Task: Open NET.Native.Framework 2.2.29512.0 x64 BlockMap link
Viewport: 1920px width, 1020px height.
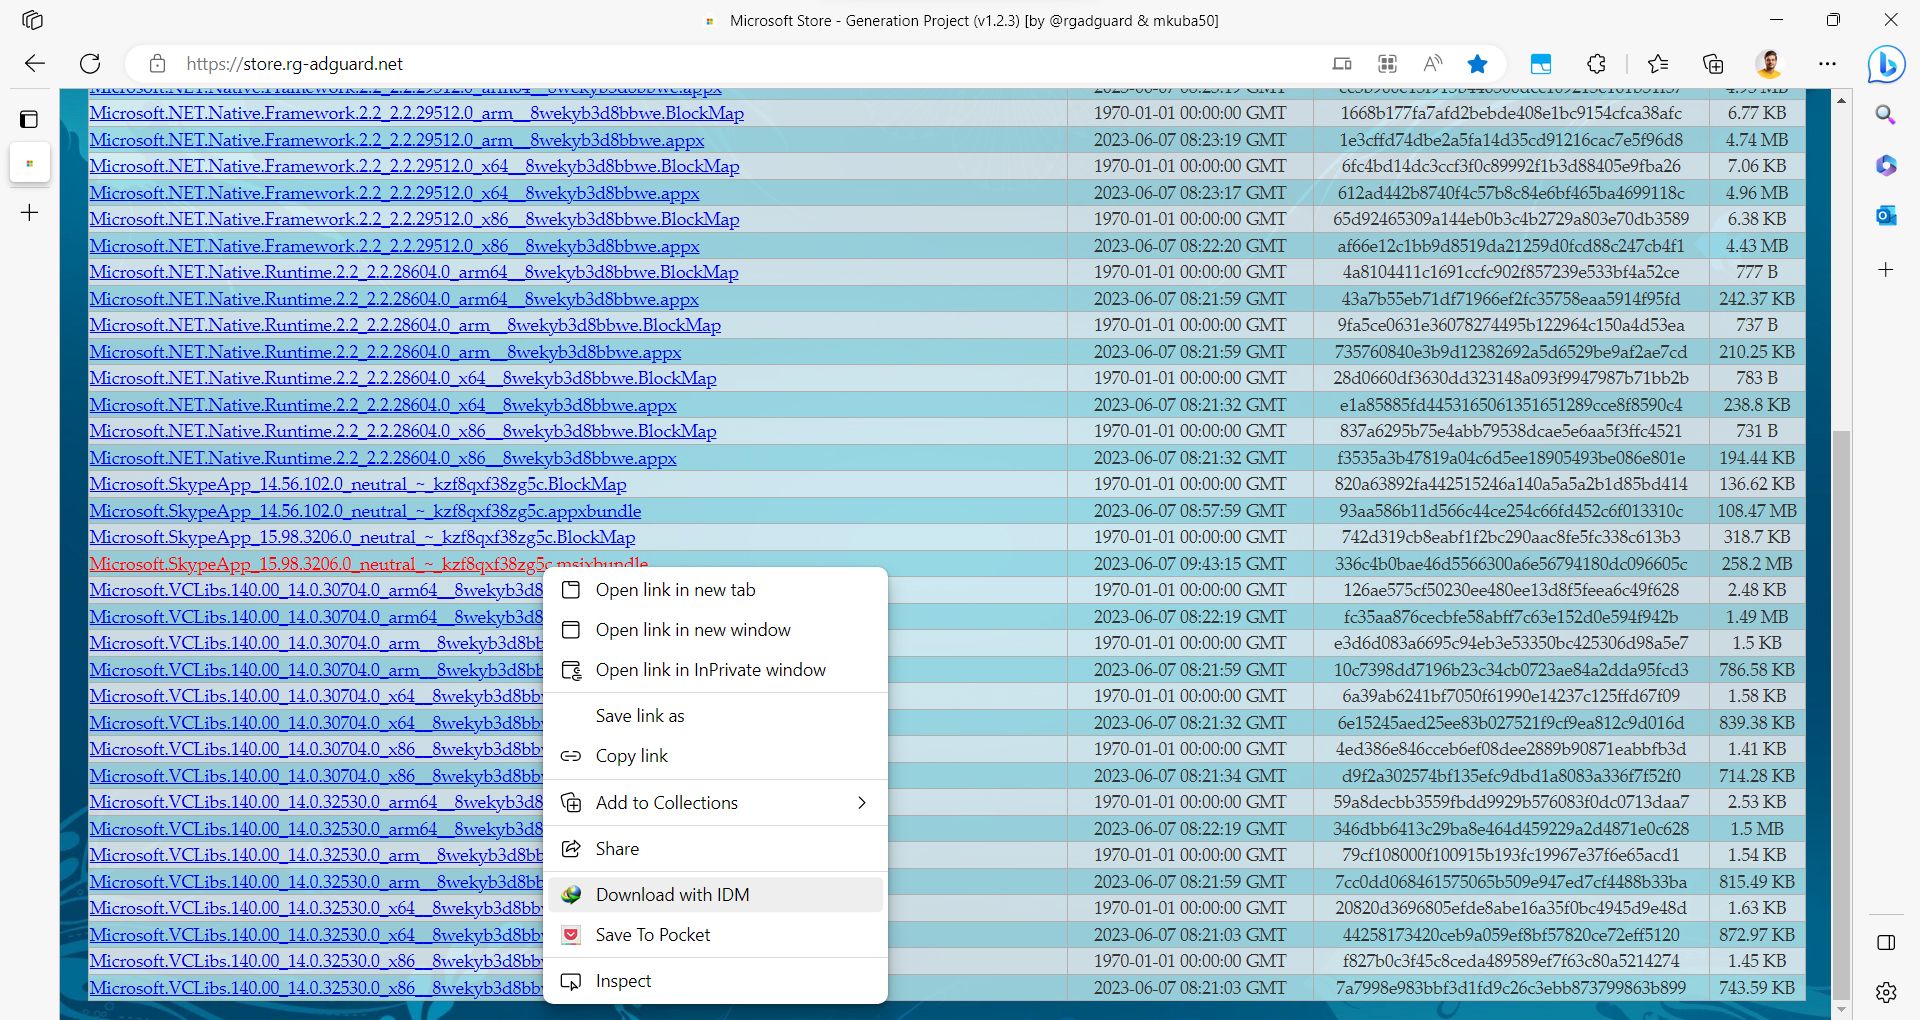Action: pyautogui.click(x=414, y=166)
